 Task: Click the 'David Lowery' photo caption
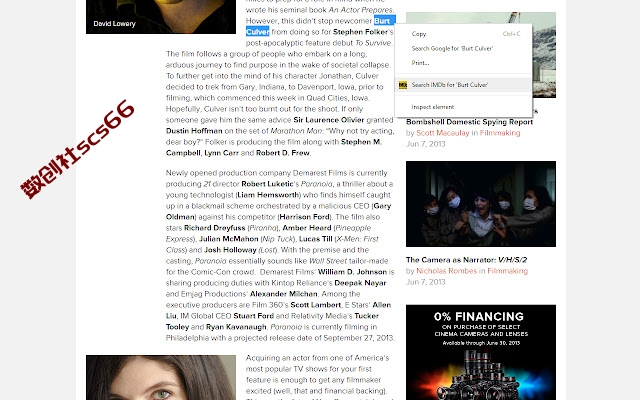point(114,24)
